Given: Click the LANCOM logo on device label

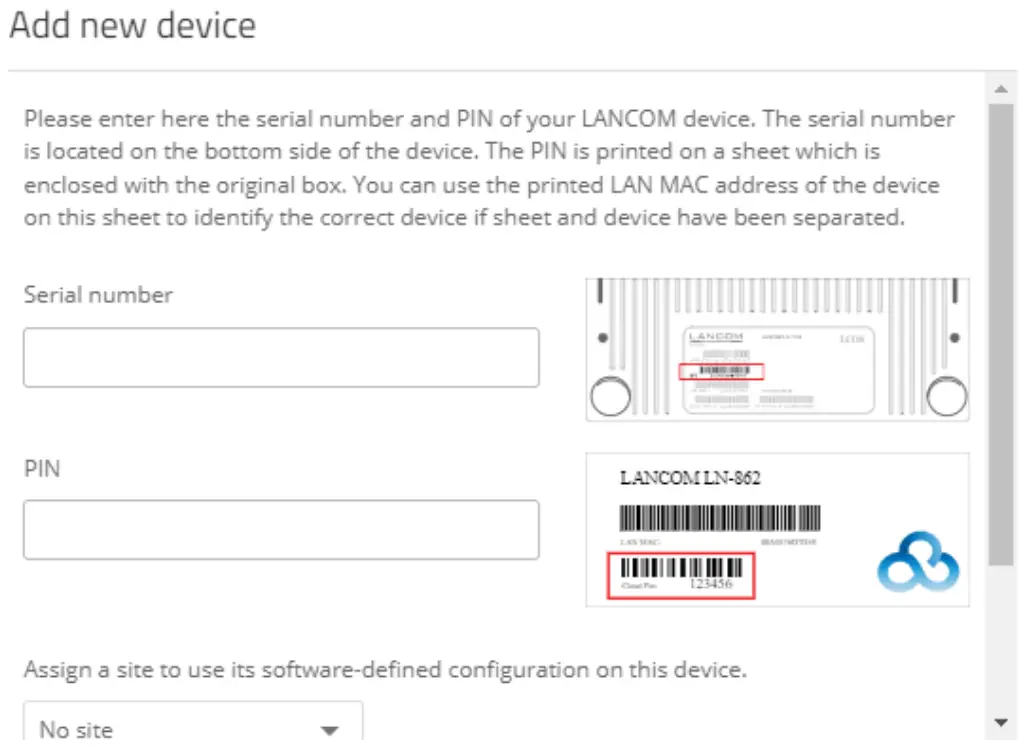Looking at the screenshot, I should pos(716,338).
